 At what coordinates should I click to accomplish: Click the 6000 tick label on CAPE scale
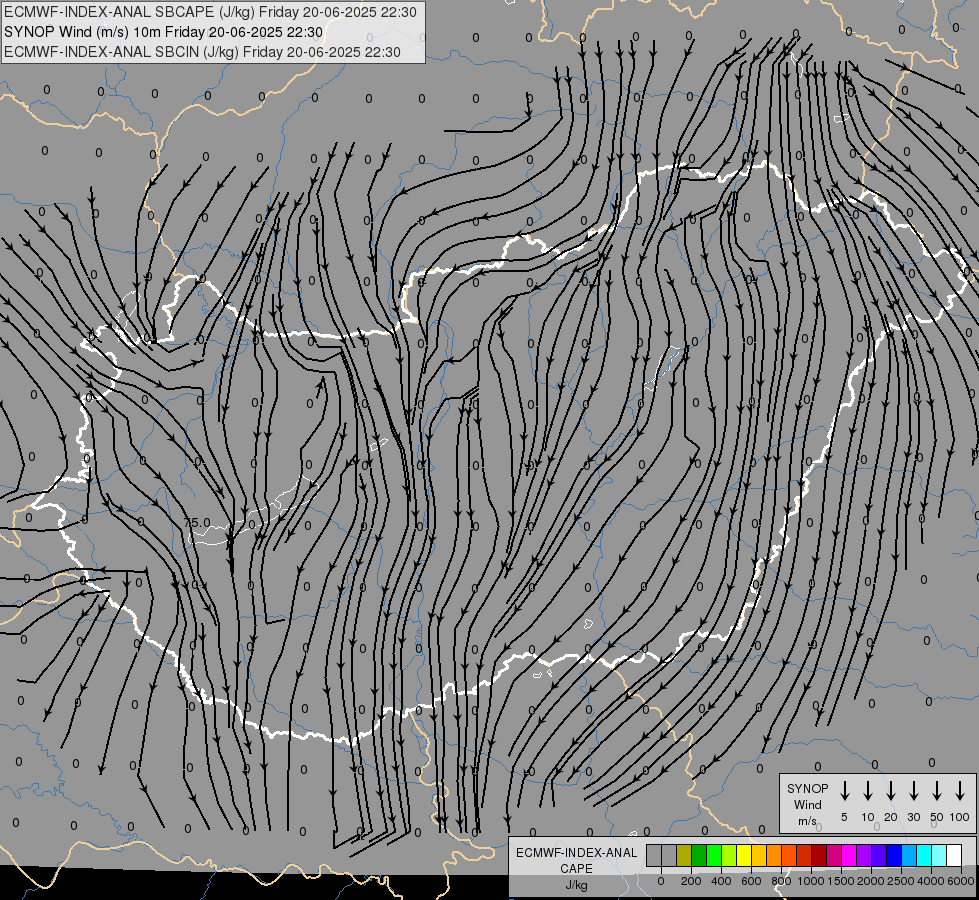point(961,881)
